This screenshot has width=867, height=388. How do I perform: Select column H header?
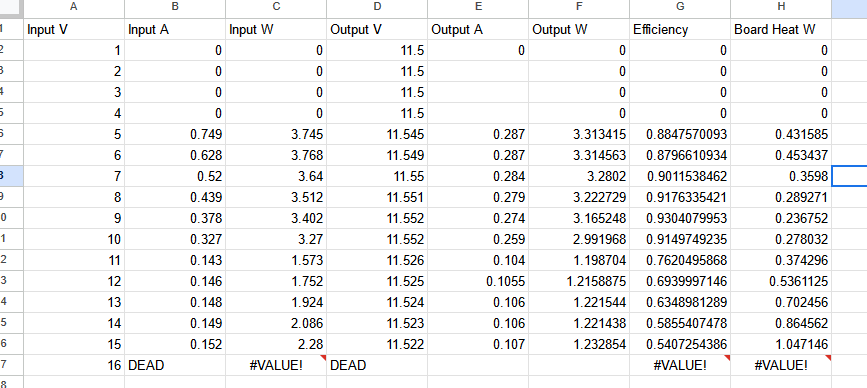[x=781, y=6]
